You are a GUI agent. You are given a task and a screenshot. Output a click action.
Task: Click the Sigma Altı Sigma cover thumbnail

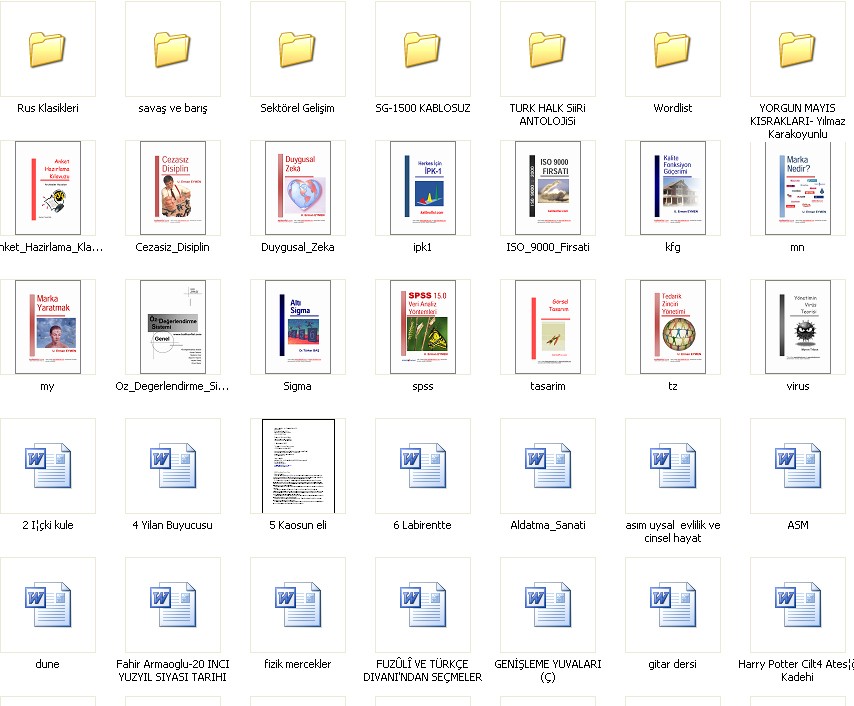pyautogui.click(x=298, y=327)
